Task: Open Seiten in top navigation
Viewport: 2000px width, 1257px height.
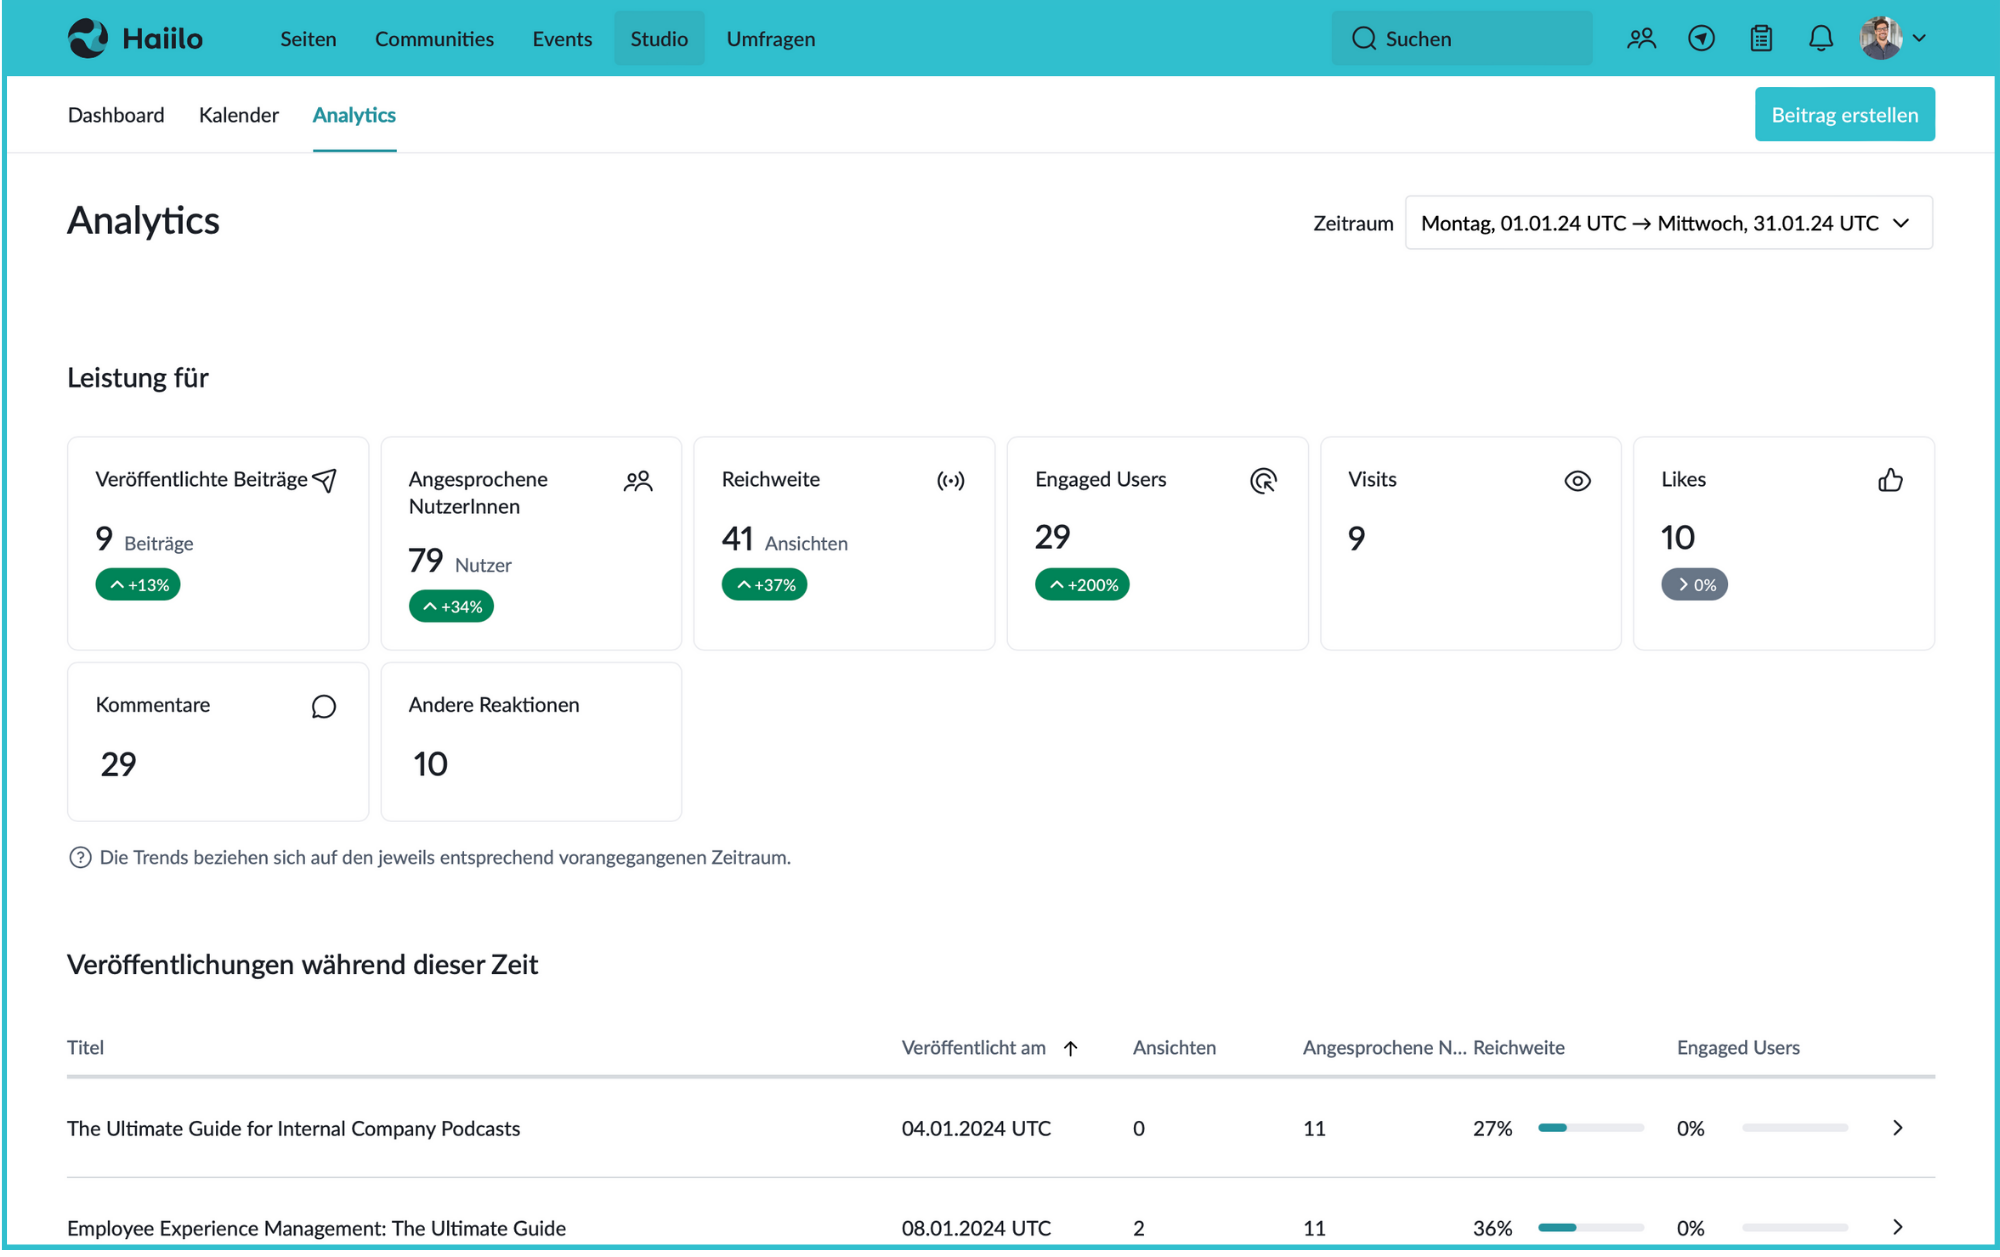Action: coord(308,38)
